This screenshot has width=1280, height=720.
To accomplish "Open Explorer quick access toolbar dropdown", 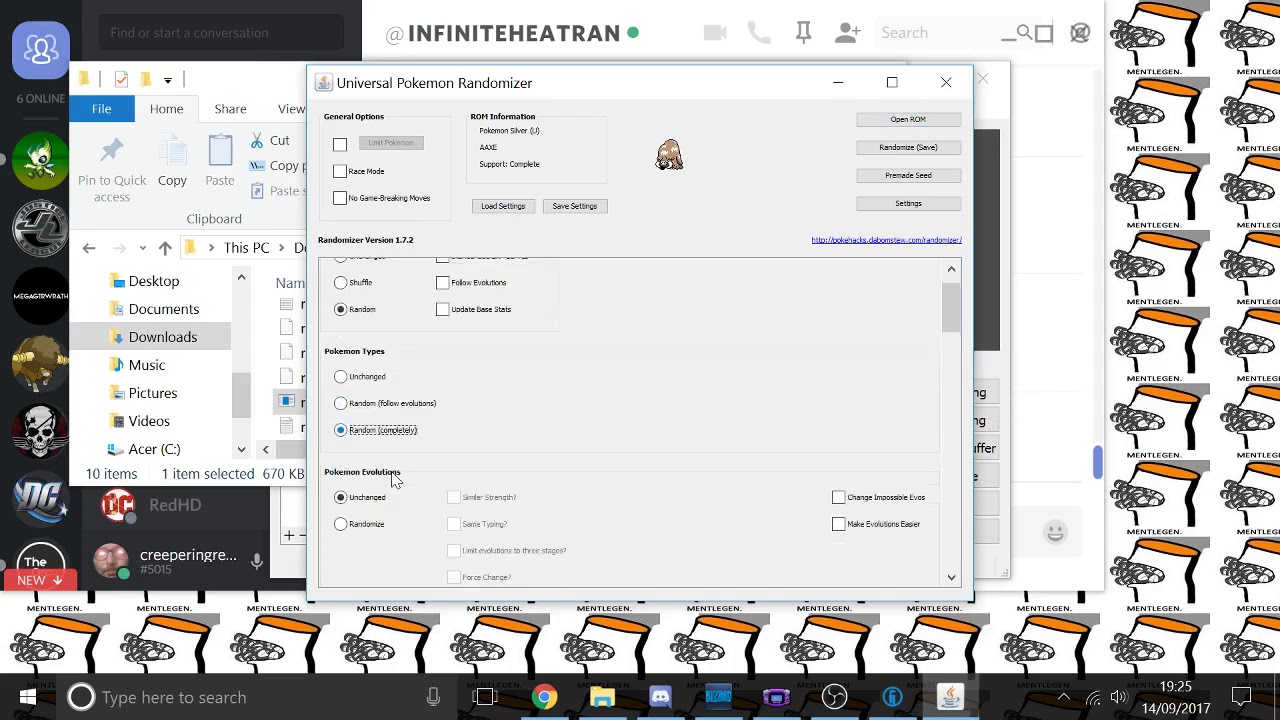I will click(168, 80).
